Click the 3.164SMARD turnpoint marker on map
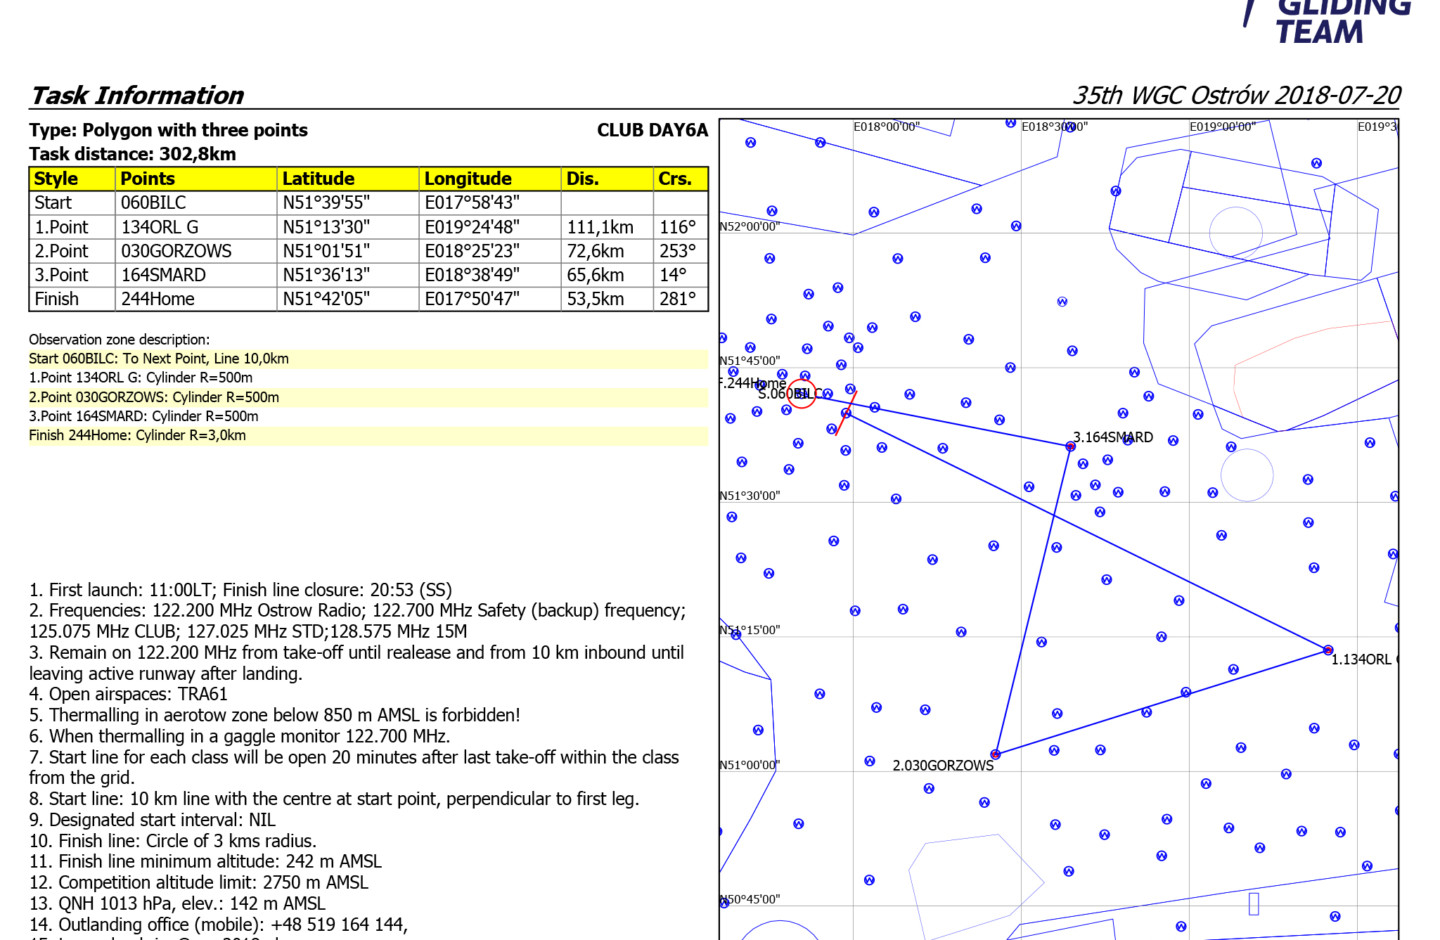The width and height of the screenshot is (1440, 940). point(1070,446)
